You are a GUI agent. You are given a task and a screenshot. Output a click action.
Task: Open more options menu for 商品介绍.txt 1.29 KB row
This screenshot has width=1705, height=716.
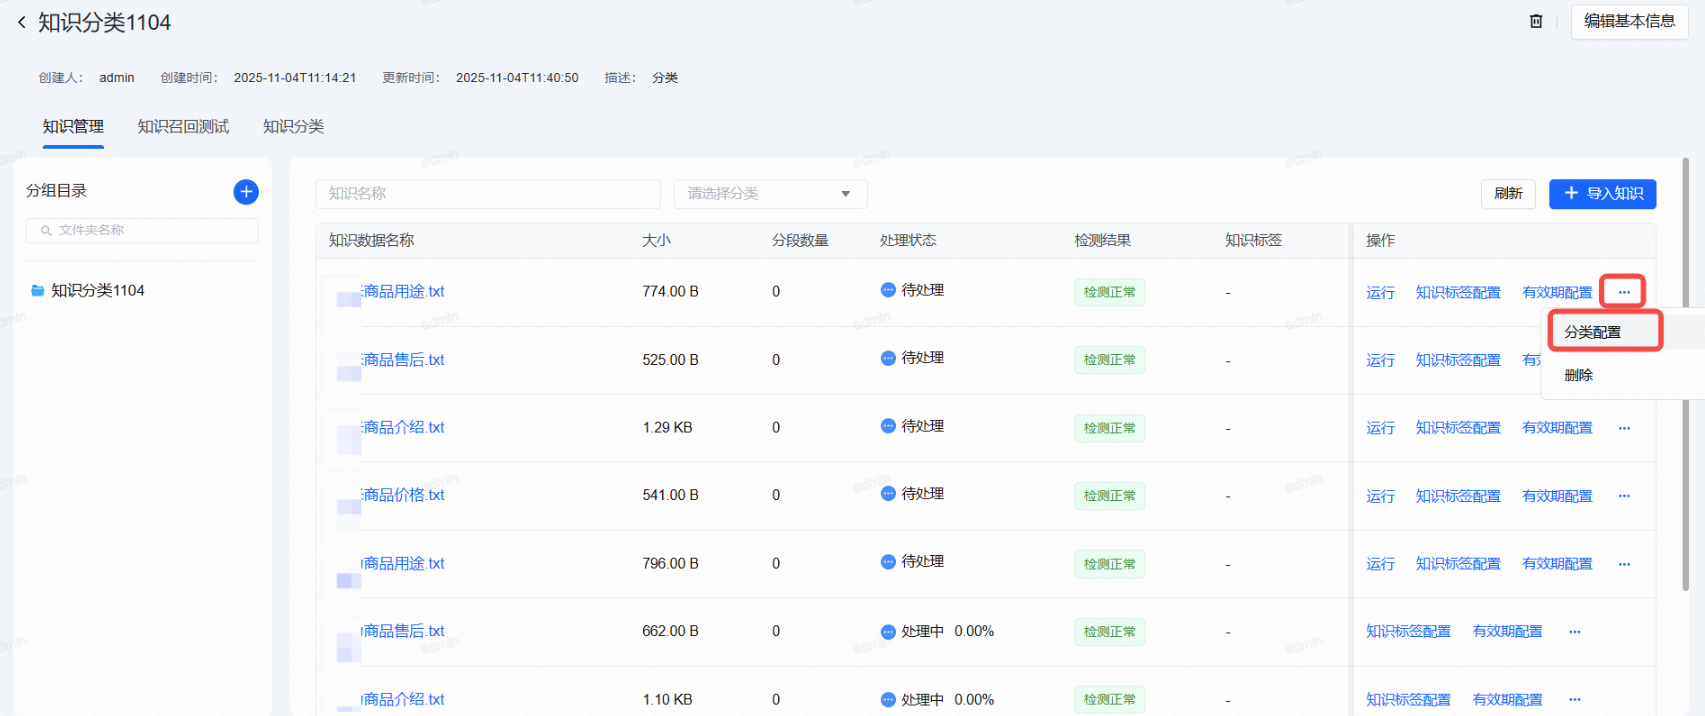[x=1624, y=428]
